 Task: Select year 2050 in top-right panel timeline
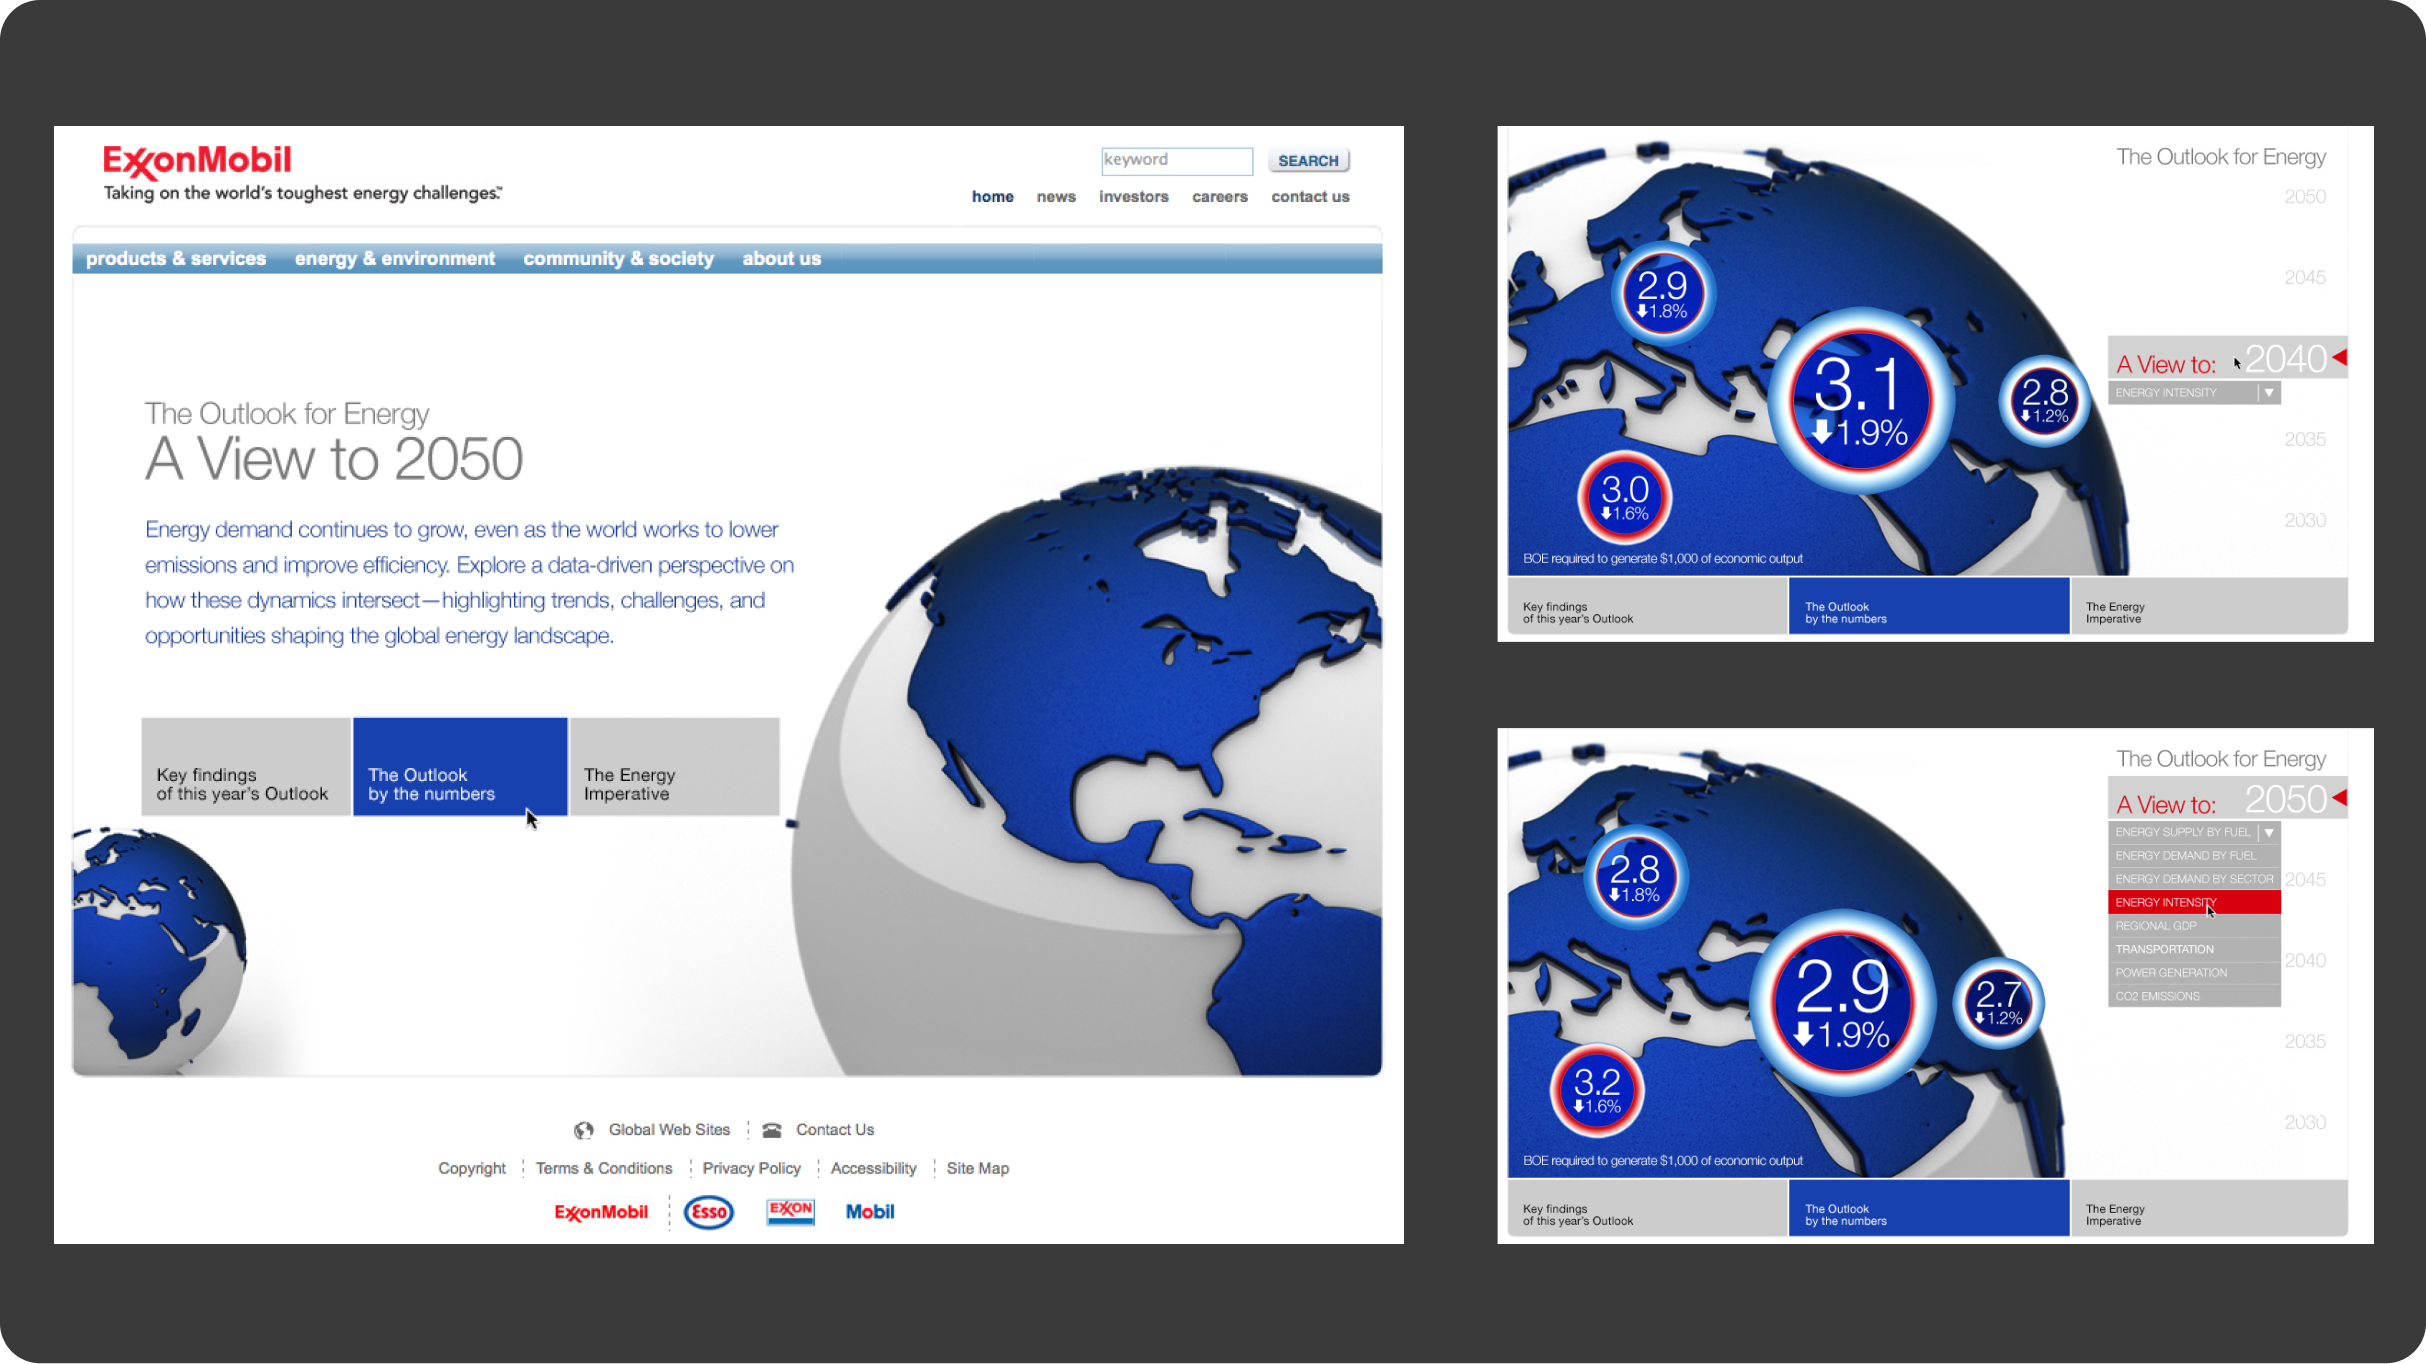click(2305, 197)
